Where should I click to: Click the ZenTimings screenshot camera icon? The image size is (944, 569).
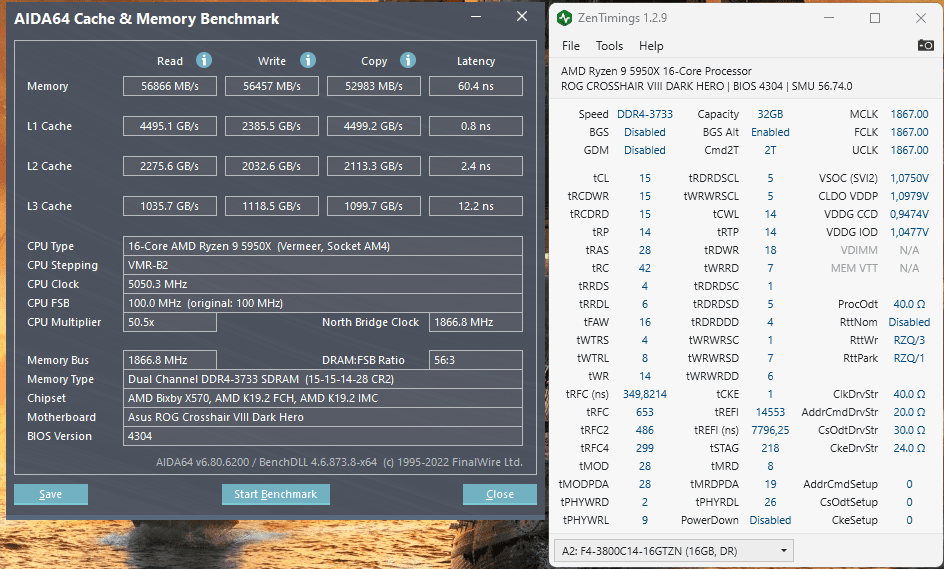tap(925, 45)
